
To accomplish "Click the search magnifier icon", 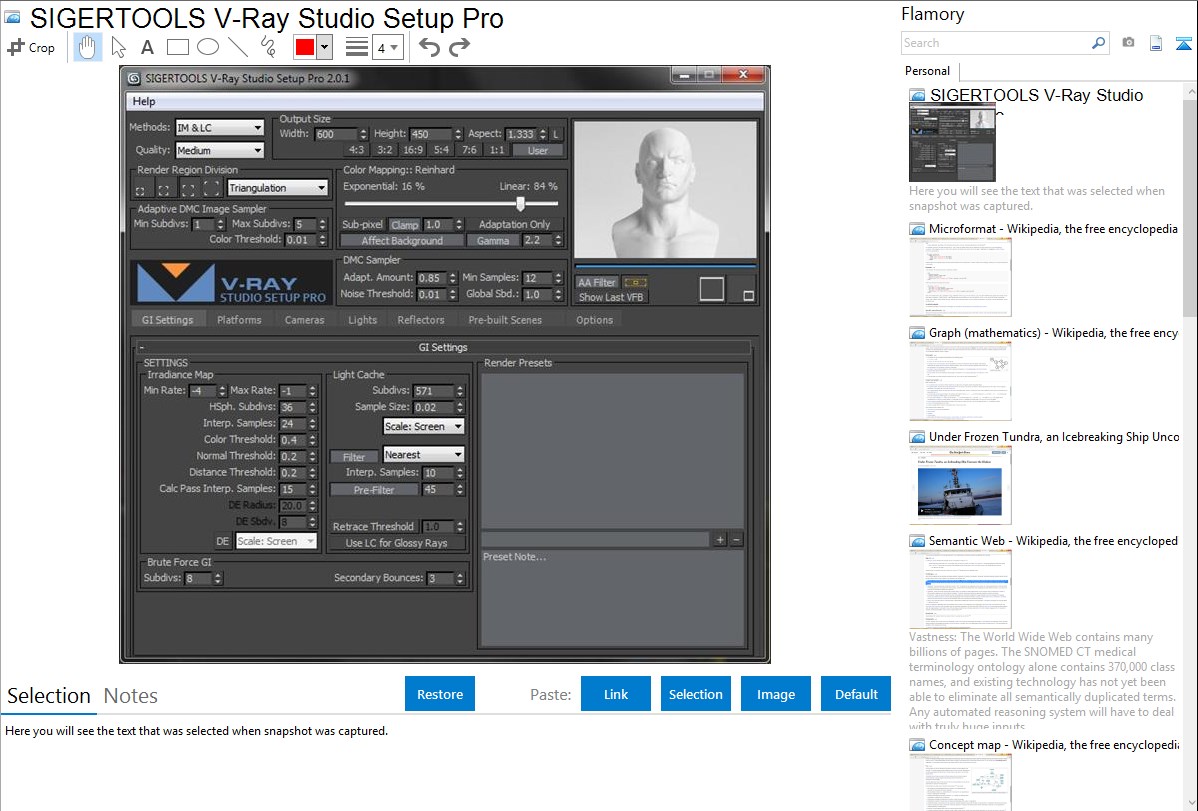I will [x=1098, y=43].
